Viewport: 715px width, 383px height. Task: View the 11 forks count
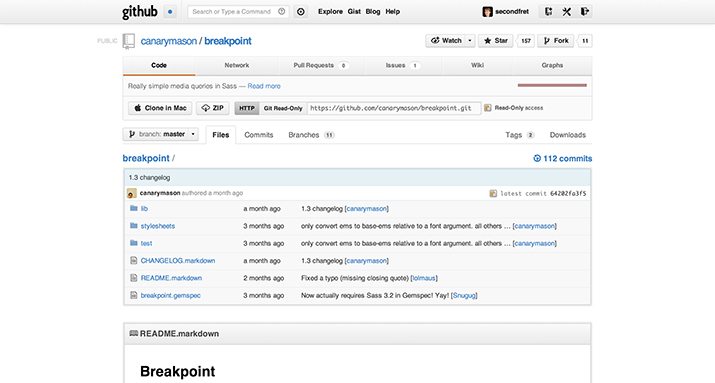click(585, 41)
